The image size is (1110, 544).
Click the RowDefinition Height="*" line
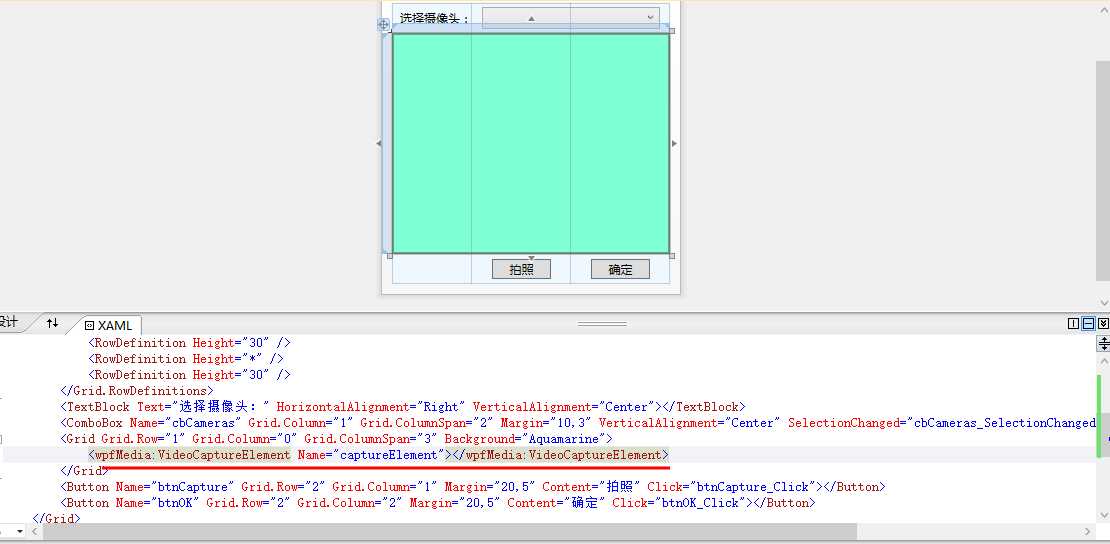click(186, 359)
